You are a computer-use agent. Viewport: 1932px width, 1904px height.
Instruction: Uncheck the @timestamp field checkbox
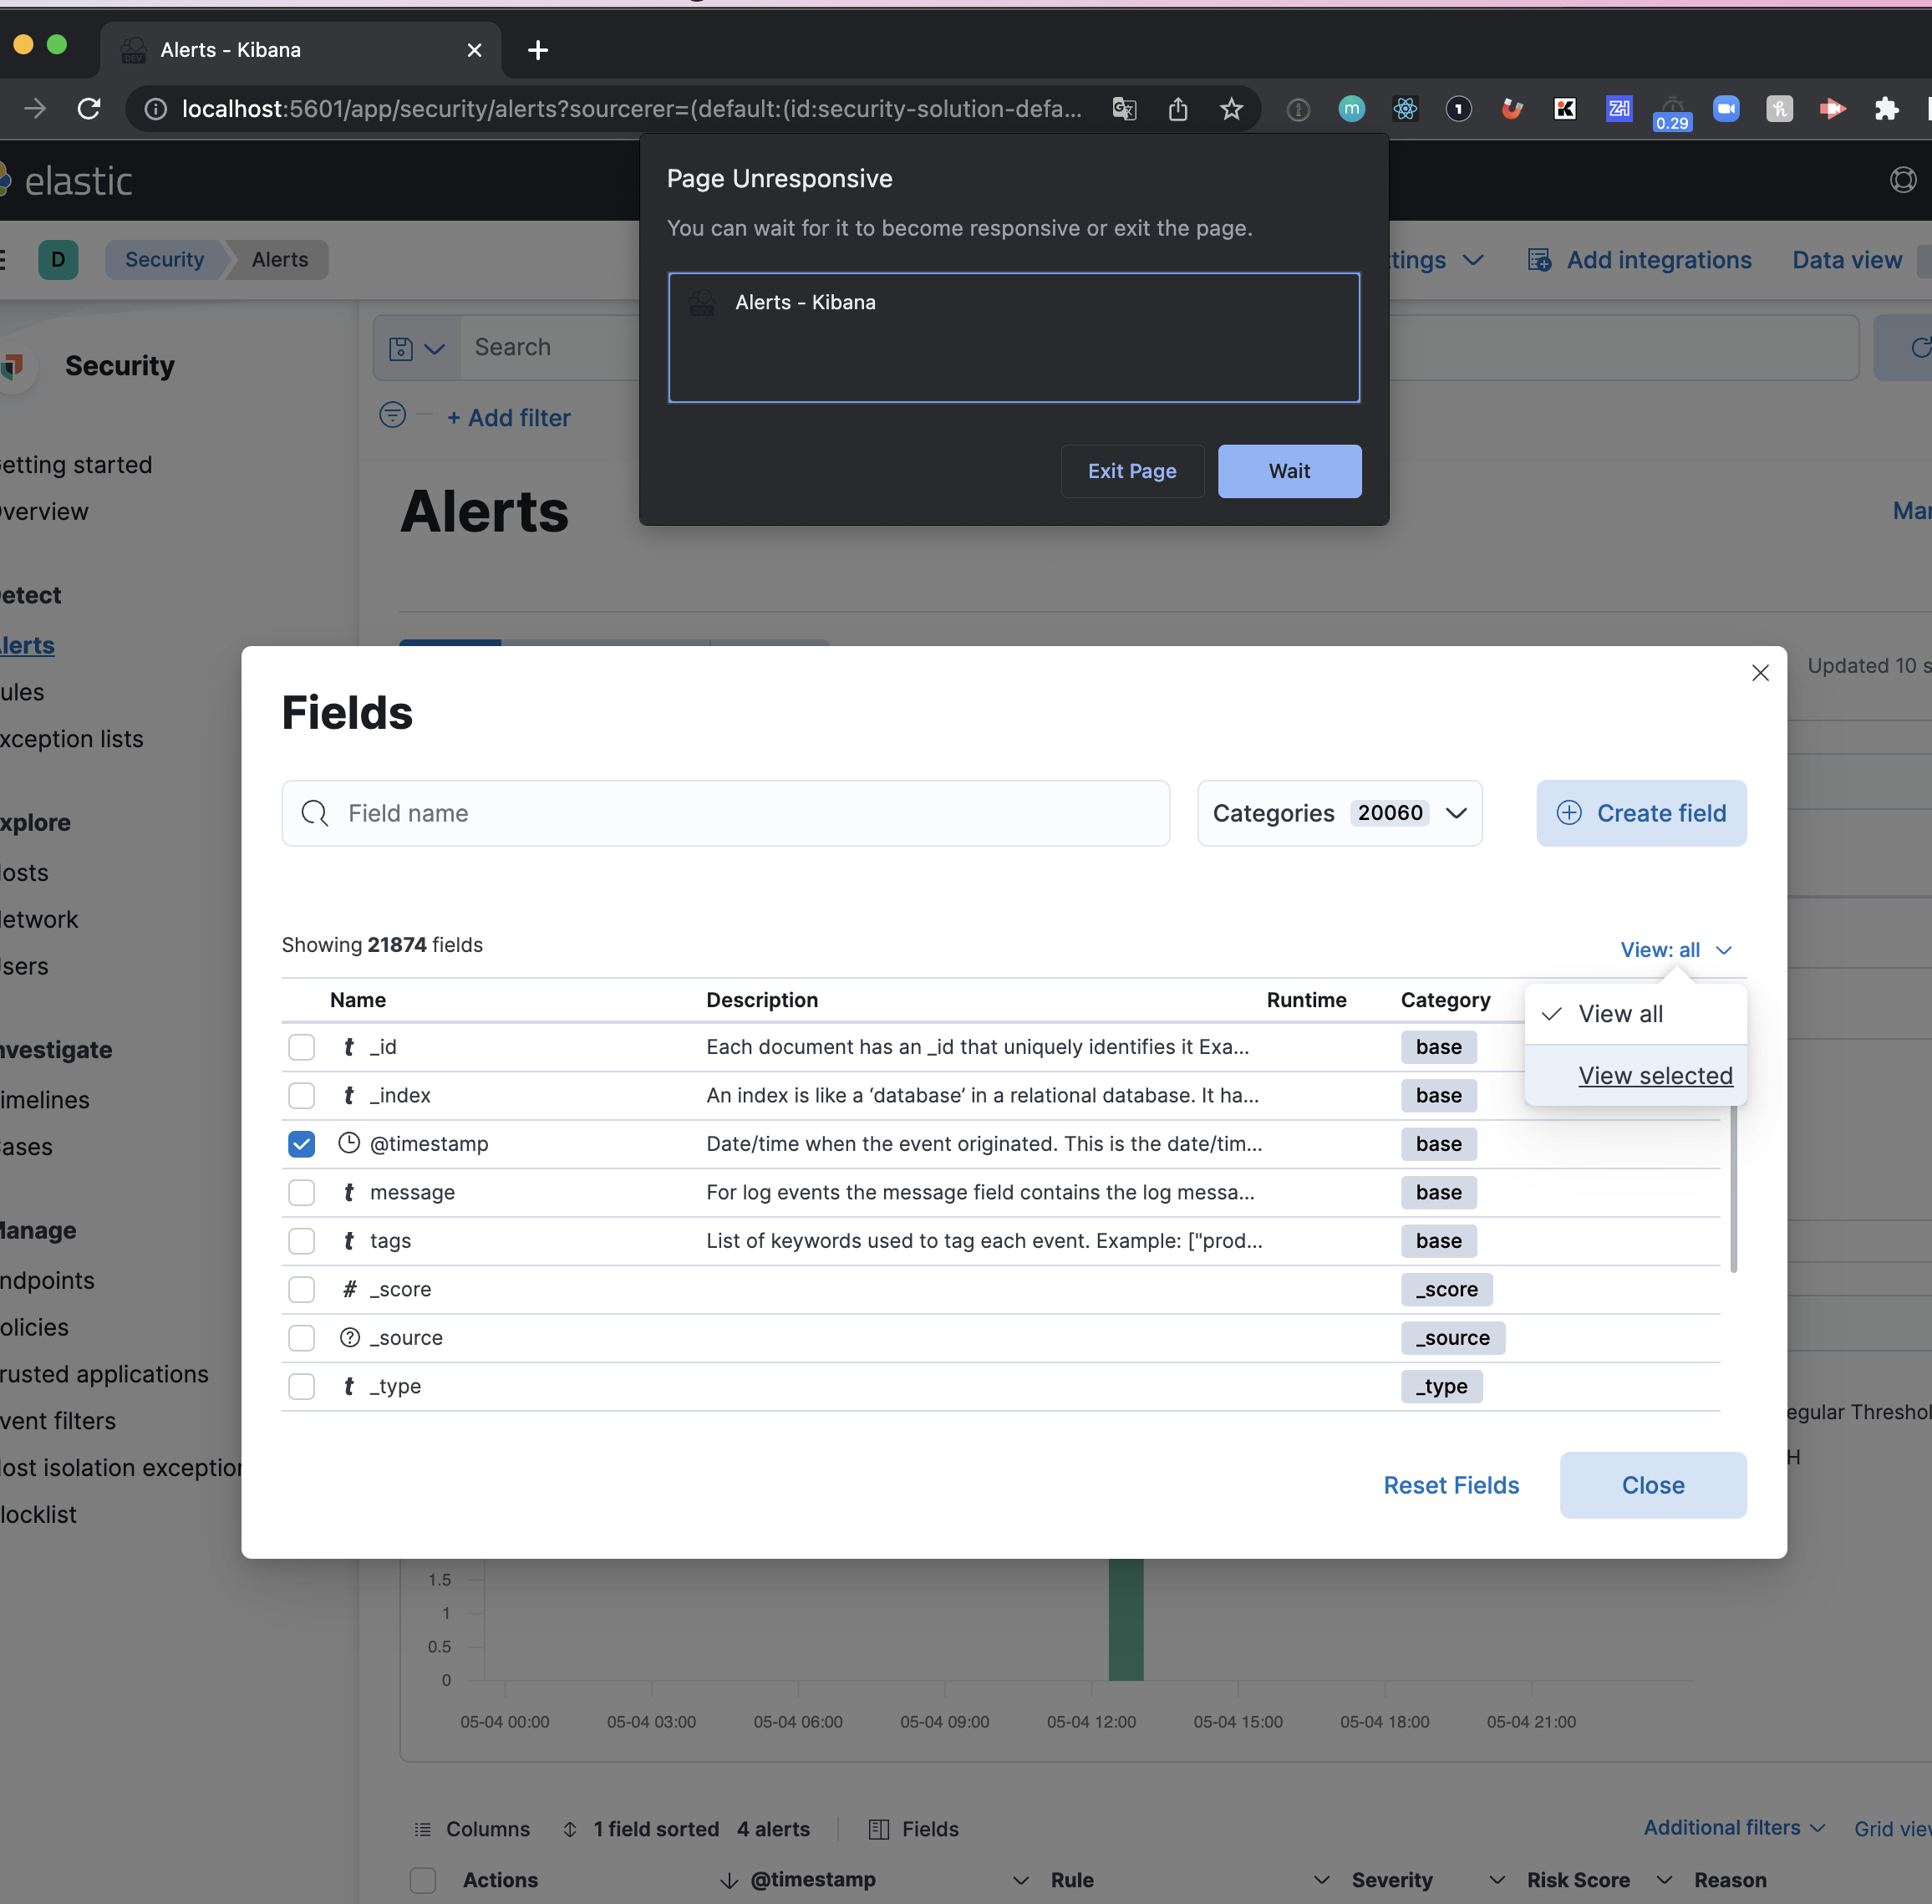pyautogui.click(x=301, y=1144)
